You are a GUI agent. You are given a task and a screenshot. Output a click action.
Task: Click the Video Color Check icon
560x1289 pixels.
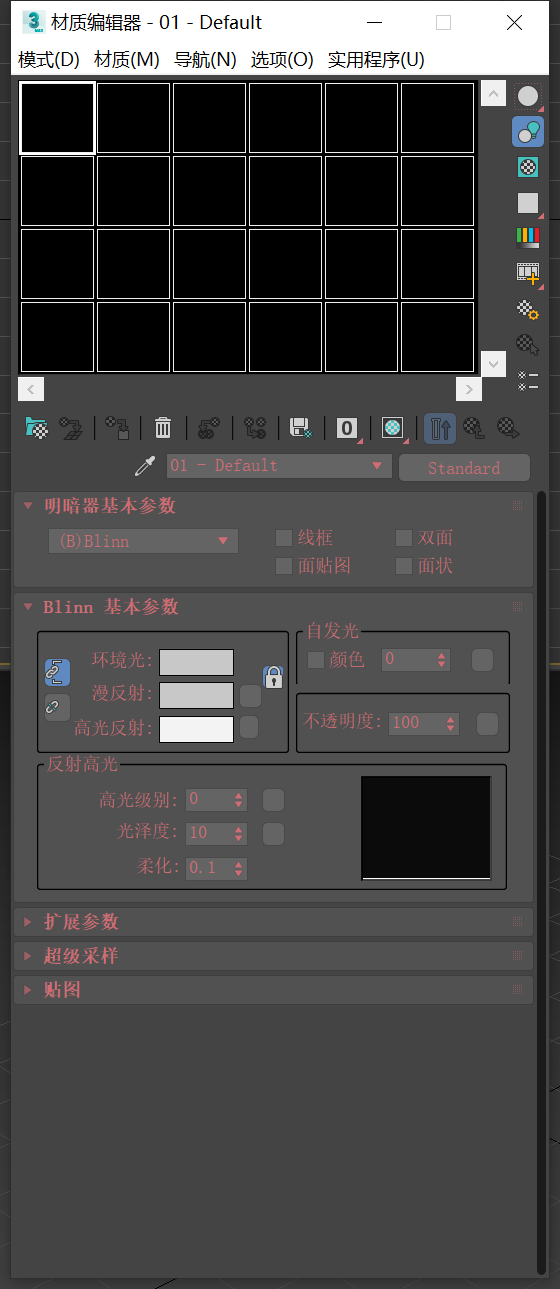point(528,237)
